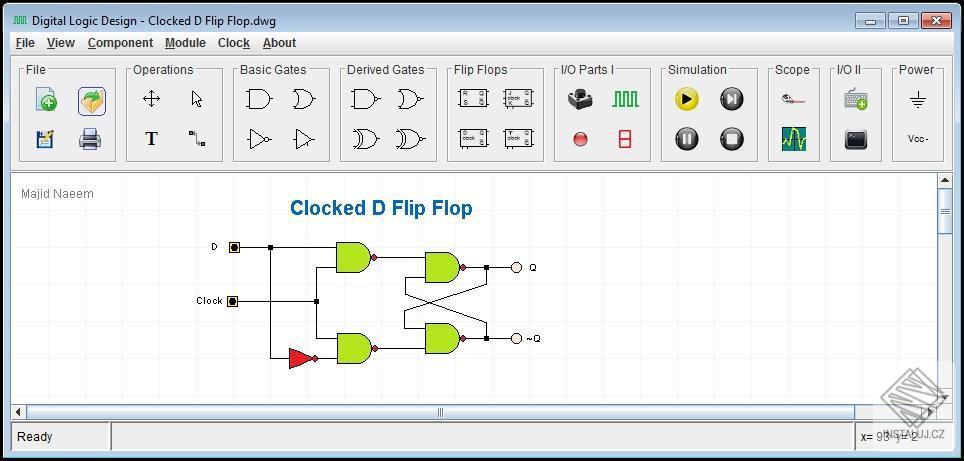The height and width of the screenshot is (461, 964).
Task: Open the Module menu
Action: [x=185, y=43]
